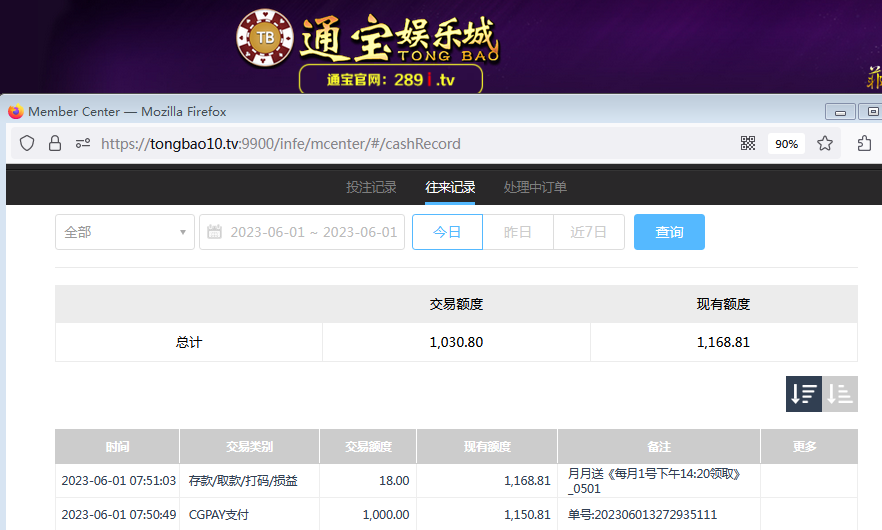This screenshot has width=882, height=530.
Task: Expand the 全部 transaction type dropdown
Action: 125,232
